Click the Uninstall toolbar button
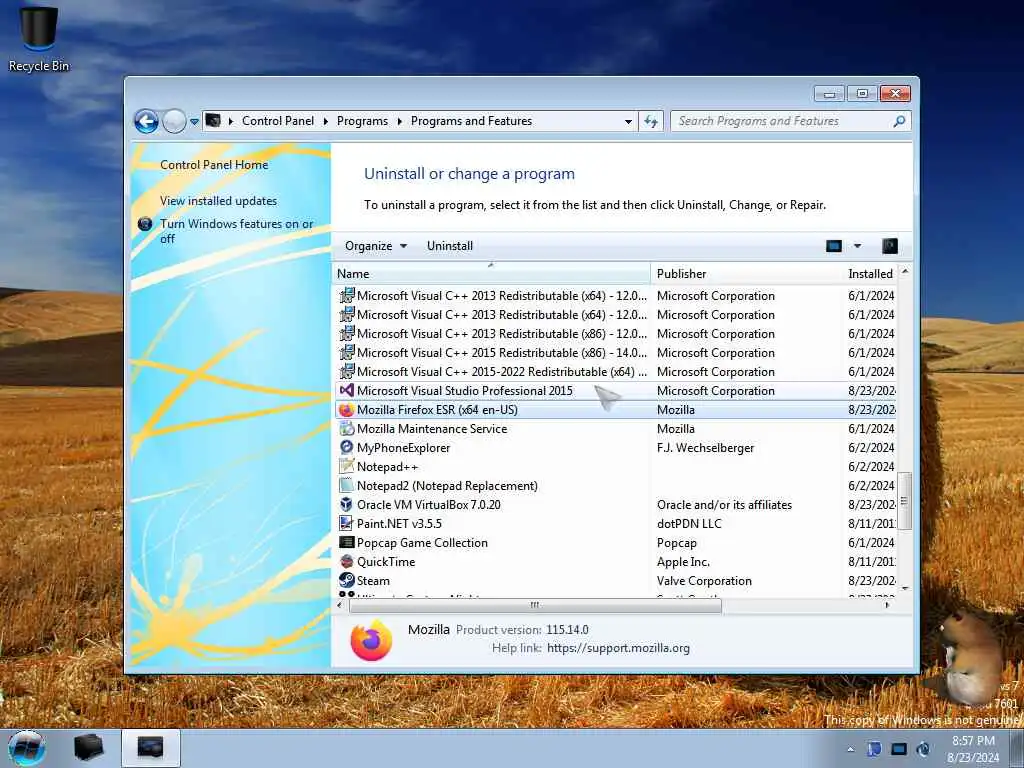Image resolution: width=1024 pixels, height=768 pixels. coord(449,246)
